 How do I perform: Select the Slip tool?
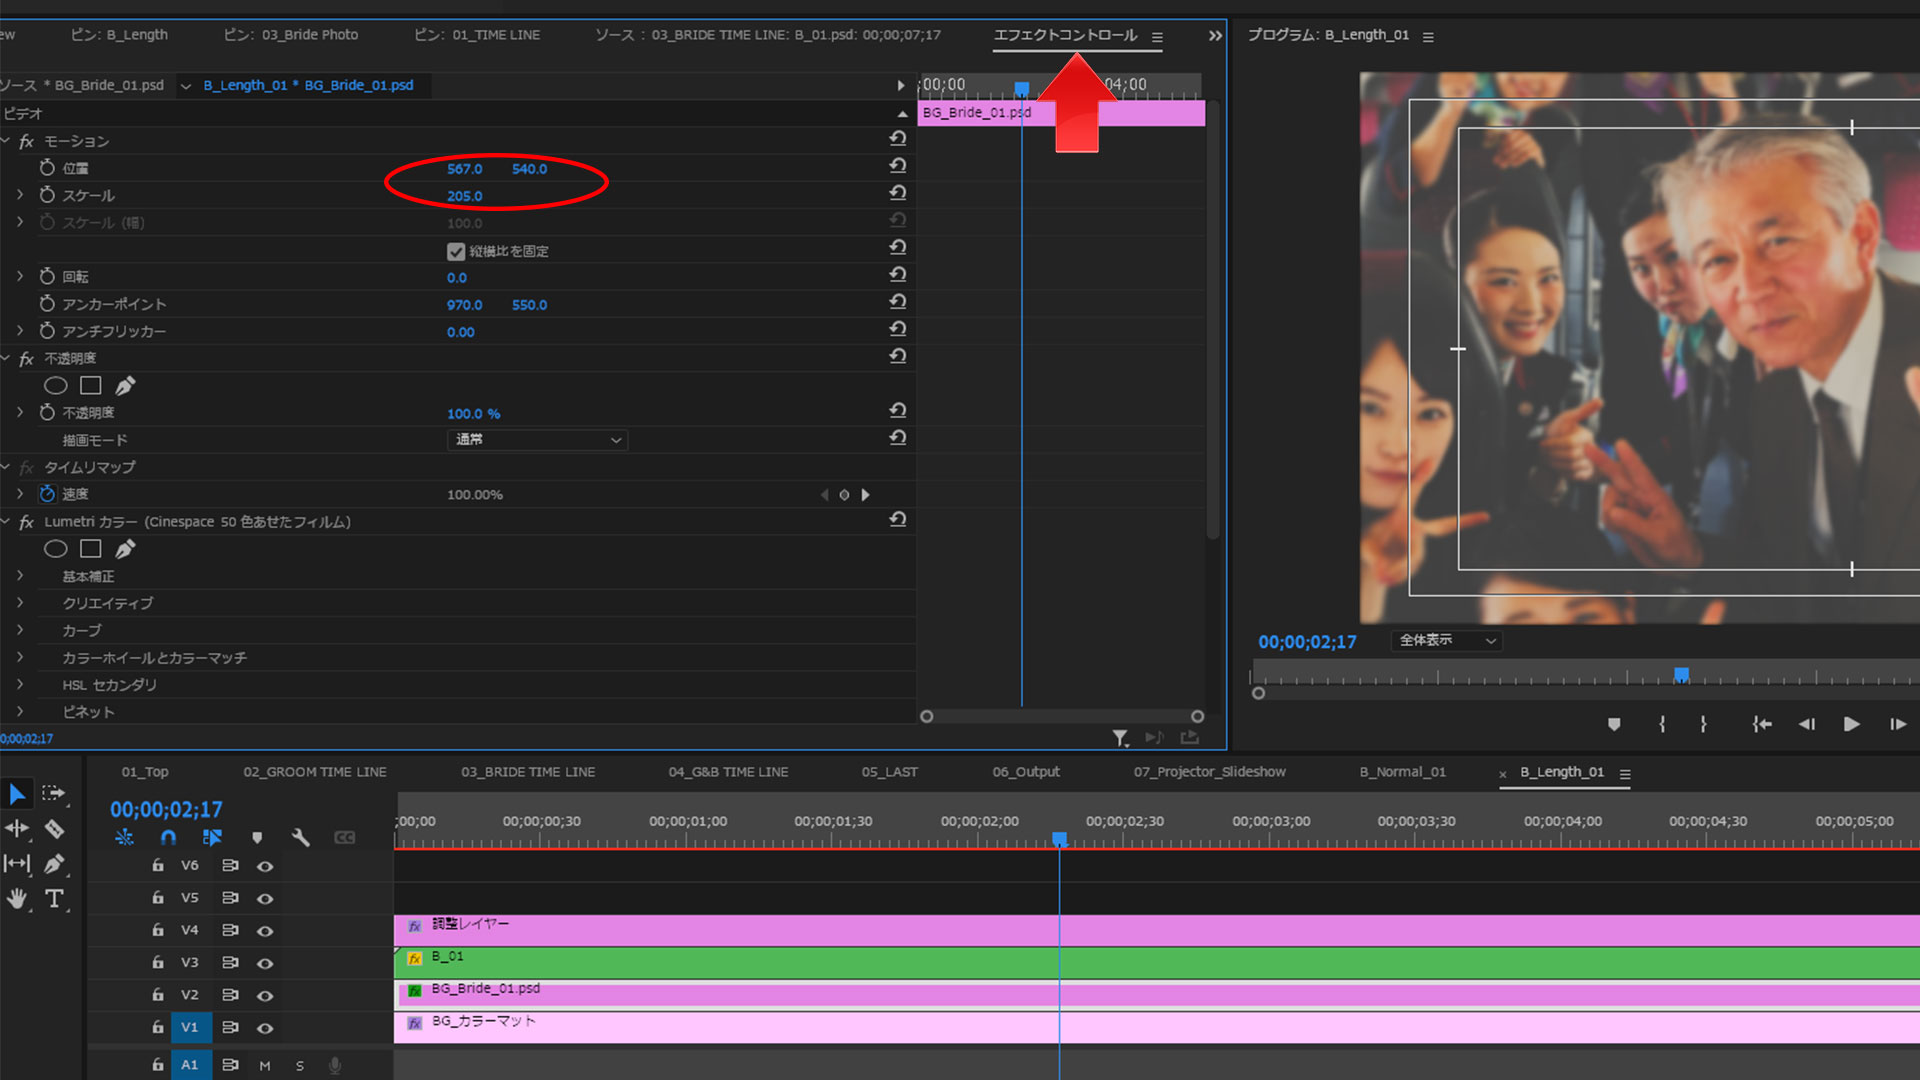[17, 863]
